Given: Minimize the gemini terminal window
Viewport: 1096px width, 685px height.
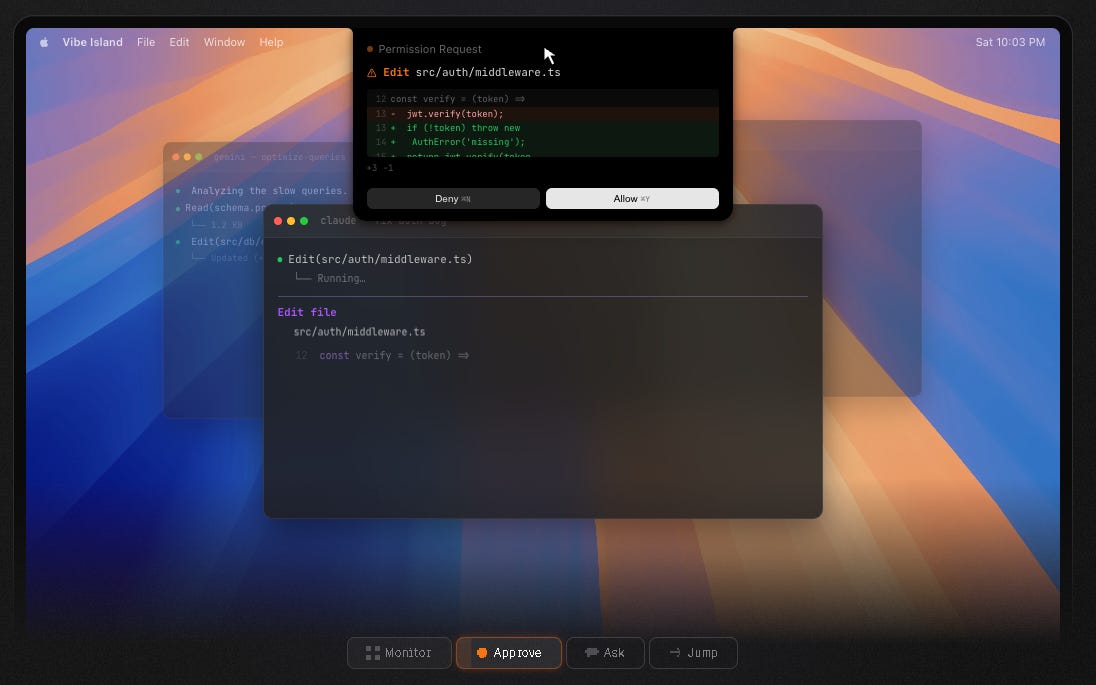Looking at the screenshot, I should coord(187,157).
